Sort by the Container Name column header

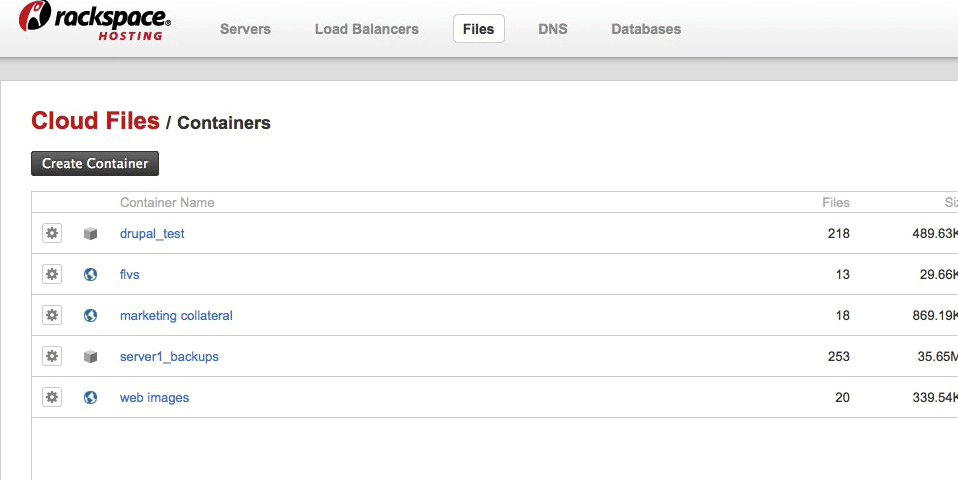point(167,202)
